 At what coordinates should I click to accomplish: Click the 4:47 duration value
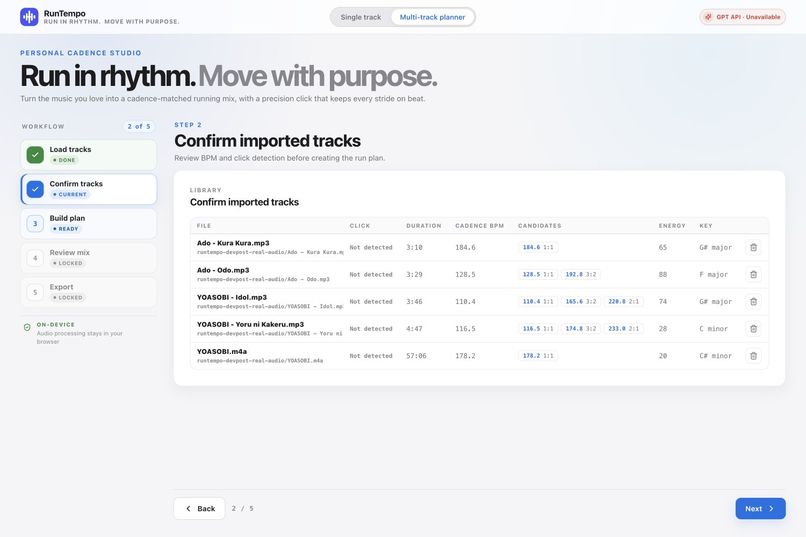pyautogui.click(x=414, y=328)
